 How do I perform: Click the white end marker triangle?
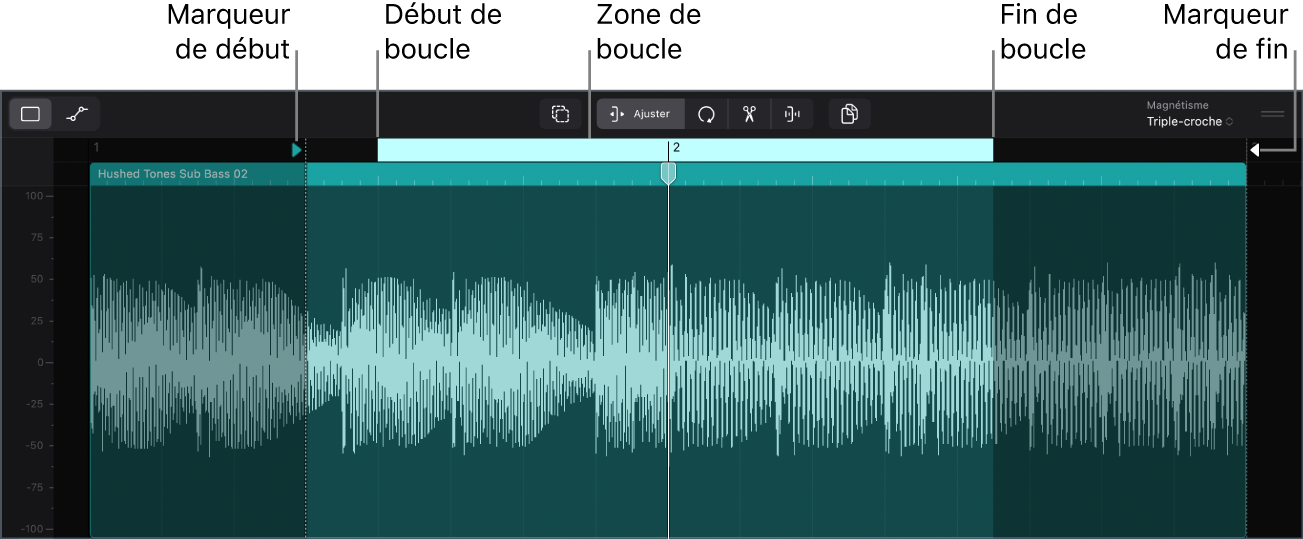(1254, 150)
